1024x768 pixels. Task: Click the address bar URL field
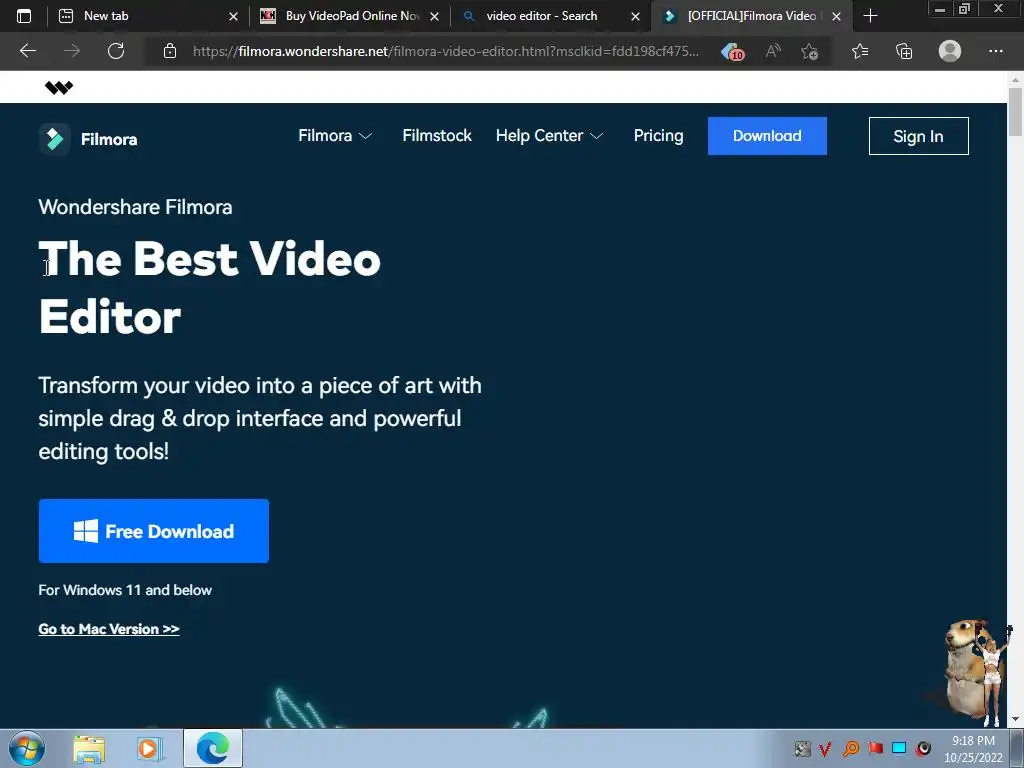point(445,51)
